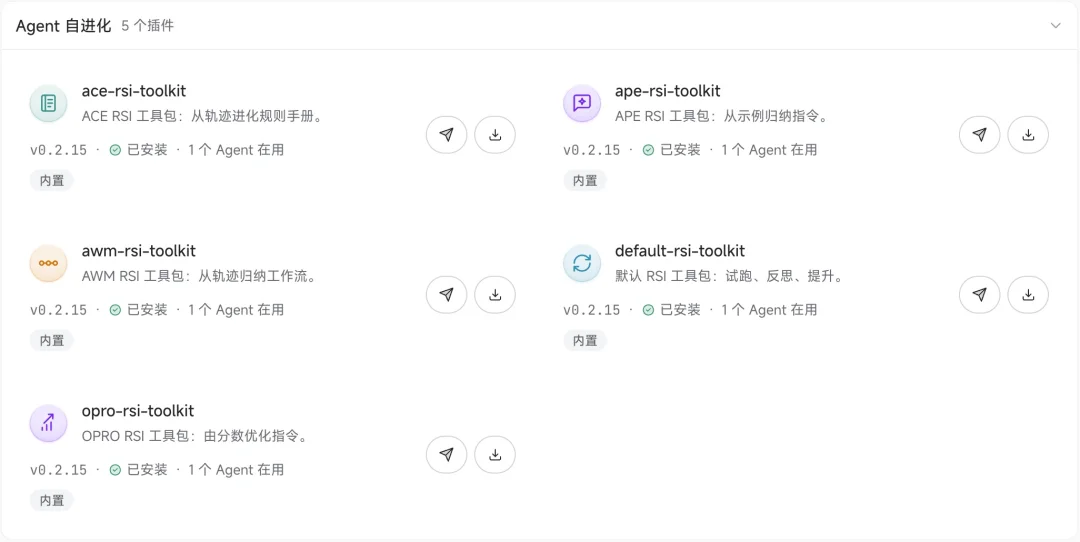This screenshot has width=1080, height=542.
Task: Click 1 个 Agent 在用 for ape-rsi-toolkit
Action: [x=769, y=150]
